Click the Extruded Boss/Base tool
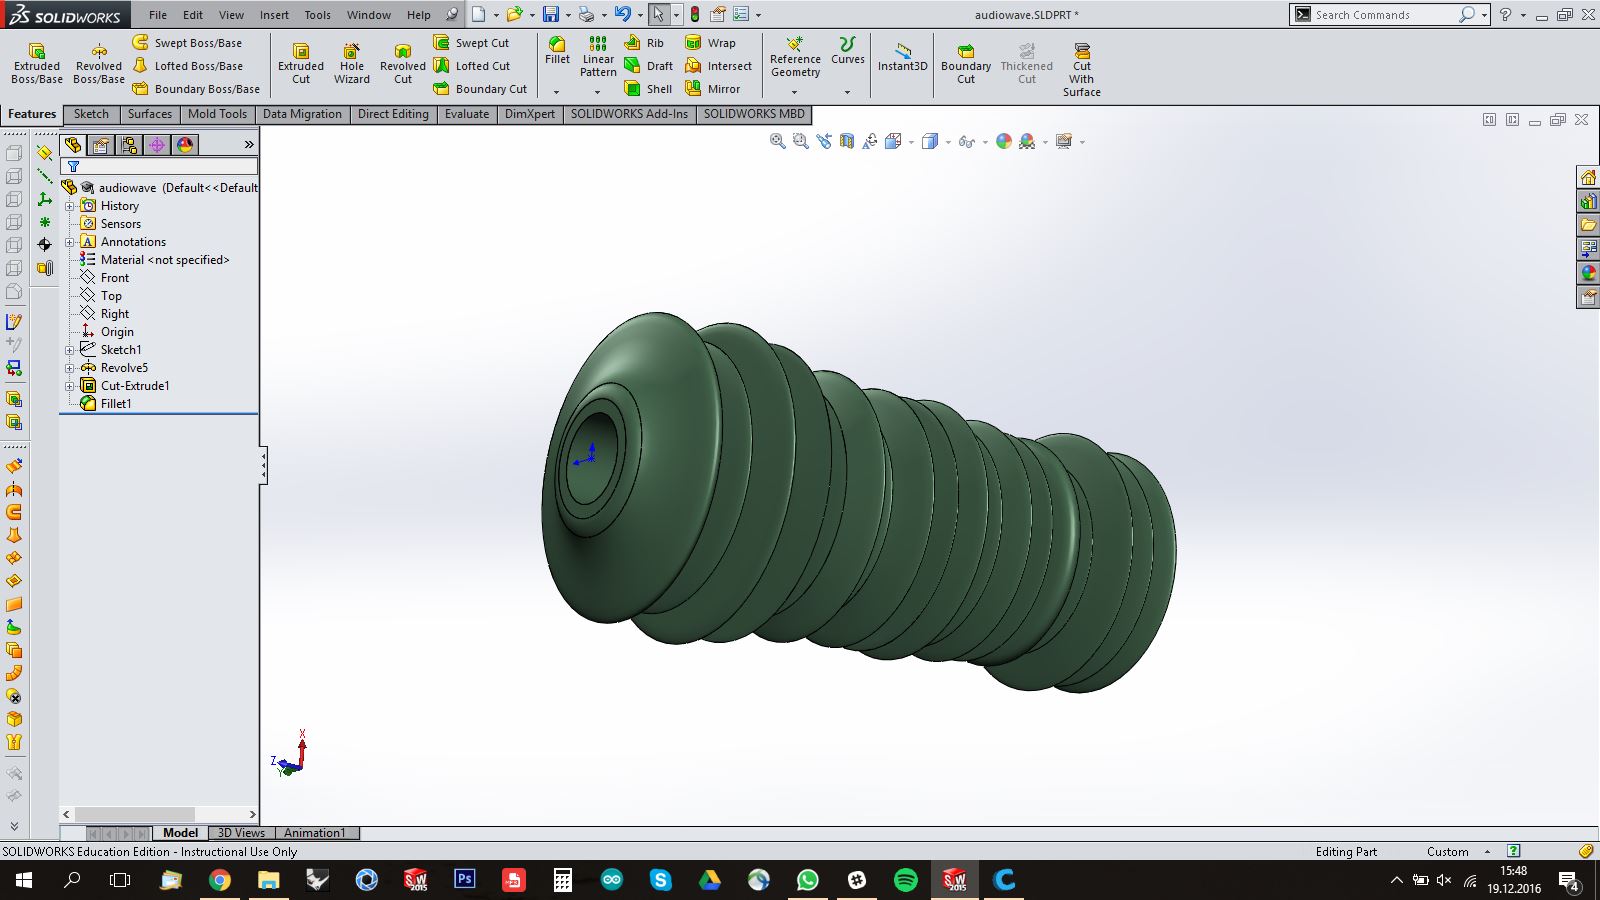The width and height of the screenshot is (1600, 900). [37, 64]
